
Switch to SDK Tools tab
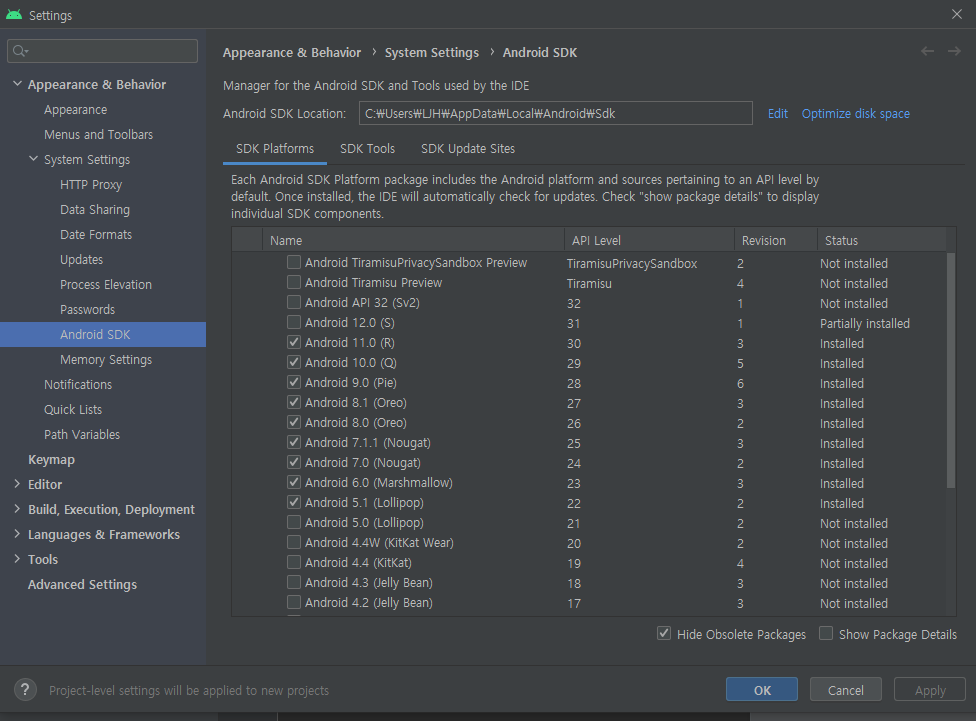(367, 149)
